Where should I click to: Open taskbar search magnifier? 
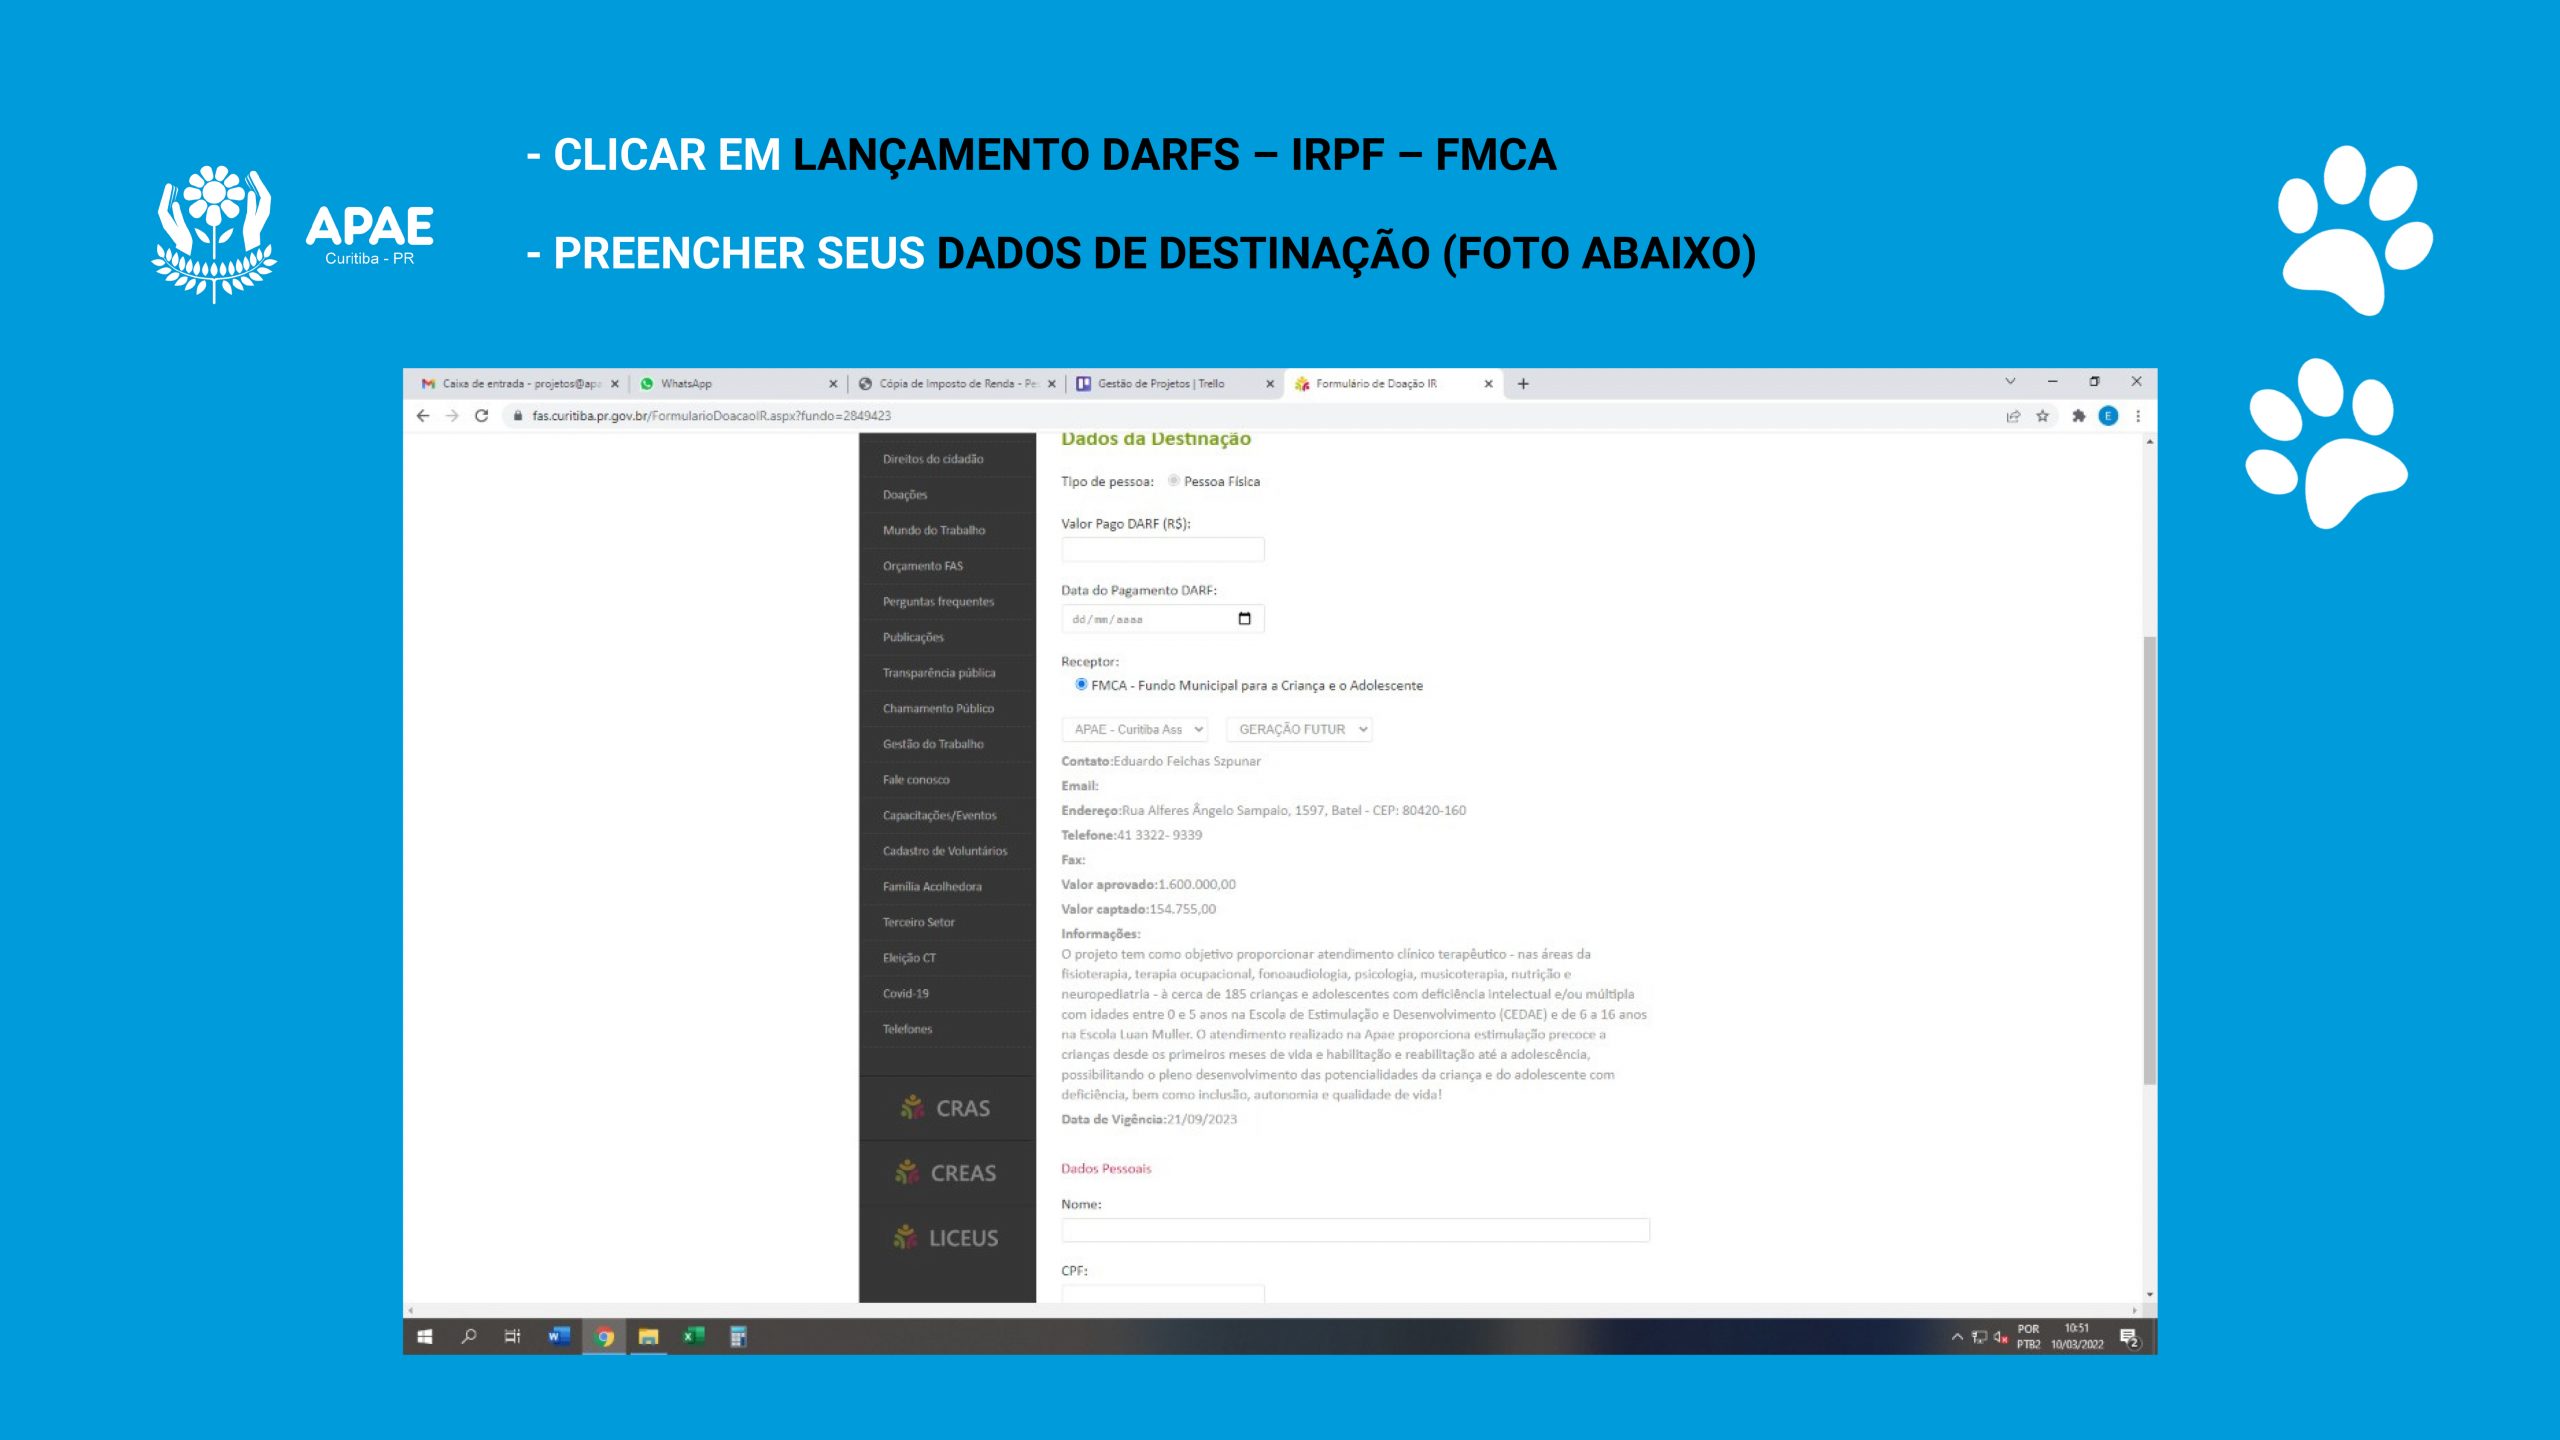point(468,1337)
